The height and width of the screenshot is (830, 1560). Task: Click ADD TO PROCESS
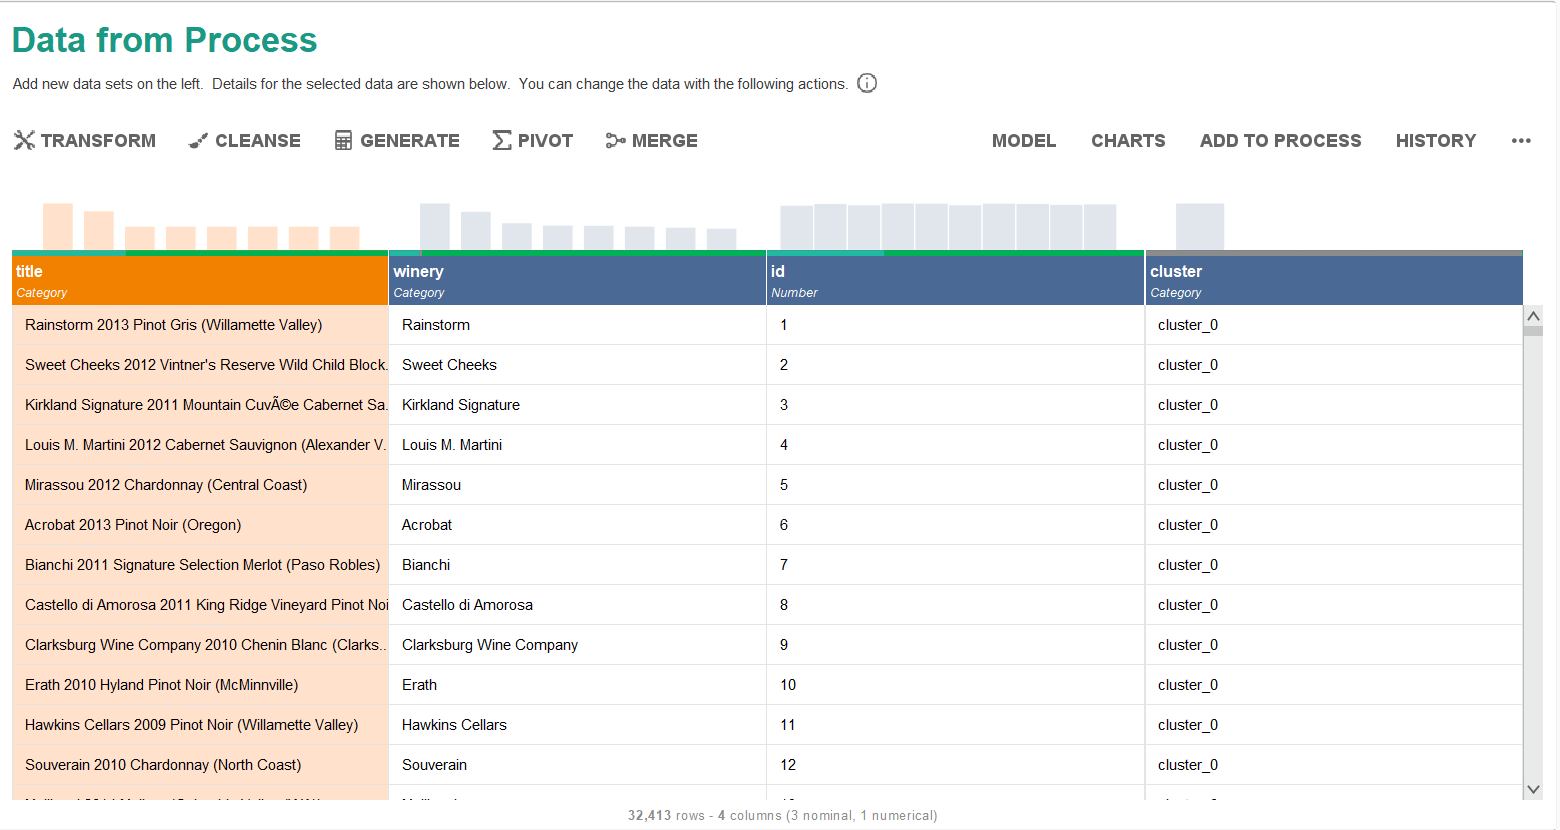click(1280, 141)
